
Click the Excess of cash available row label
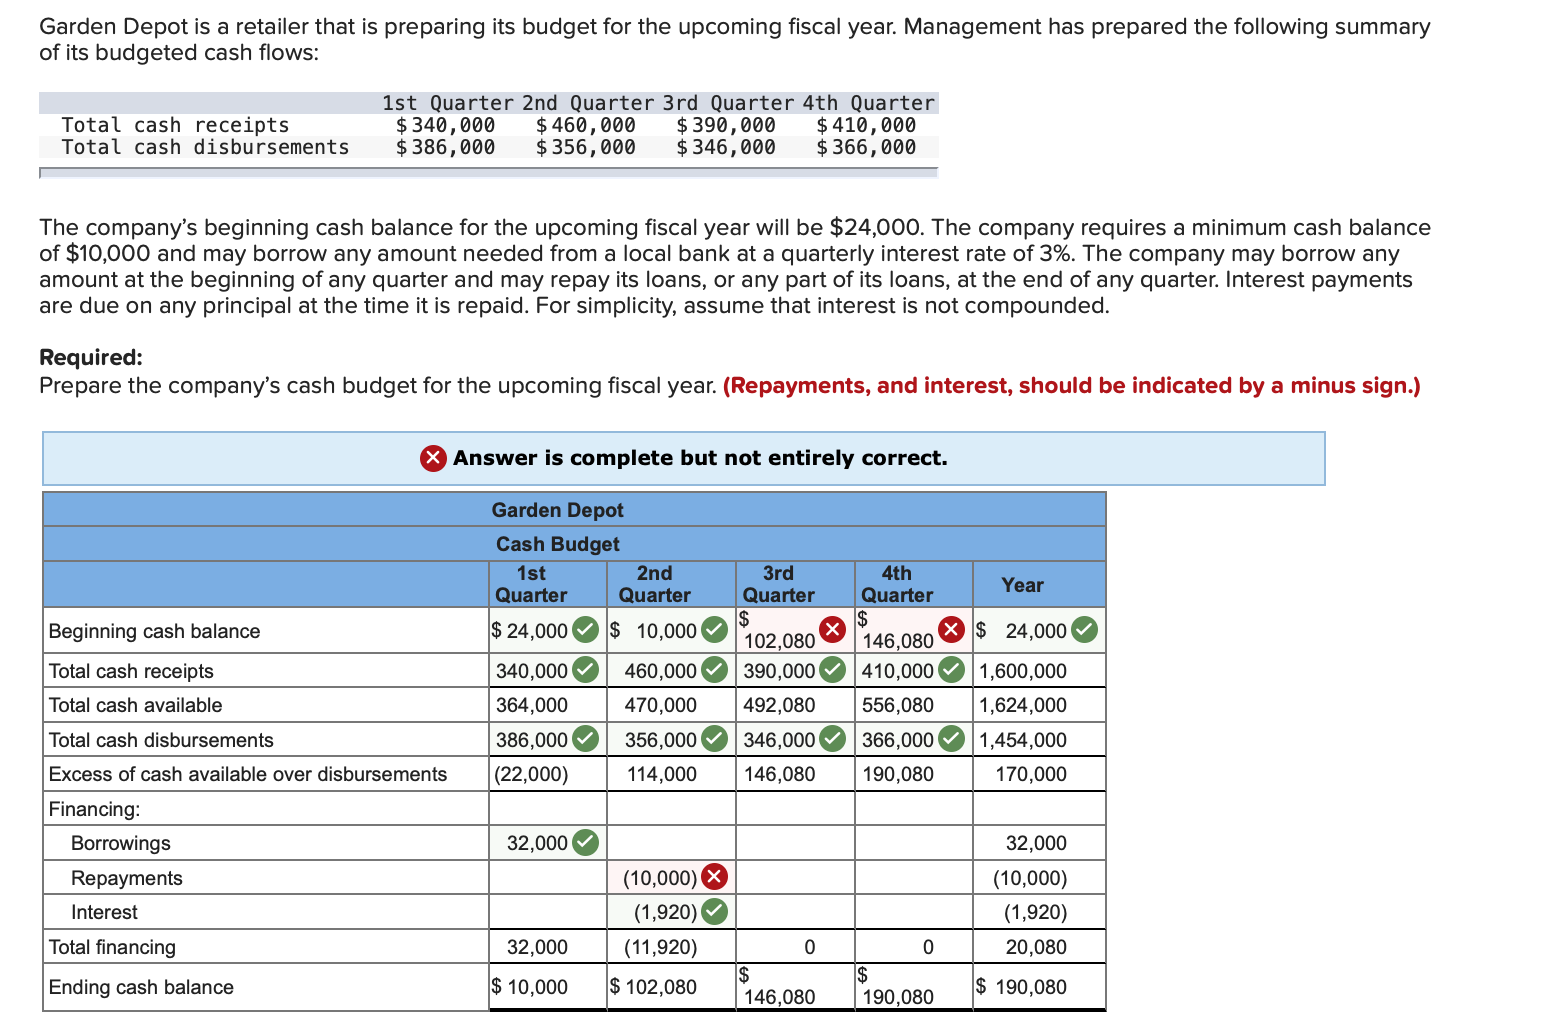248,774
